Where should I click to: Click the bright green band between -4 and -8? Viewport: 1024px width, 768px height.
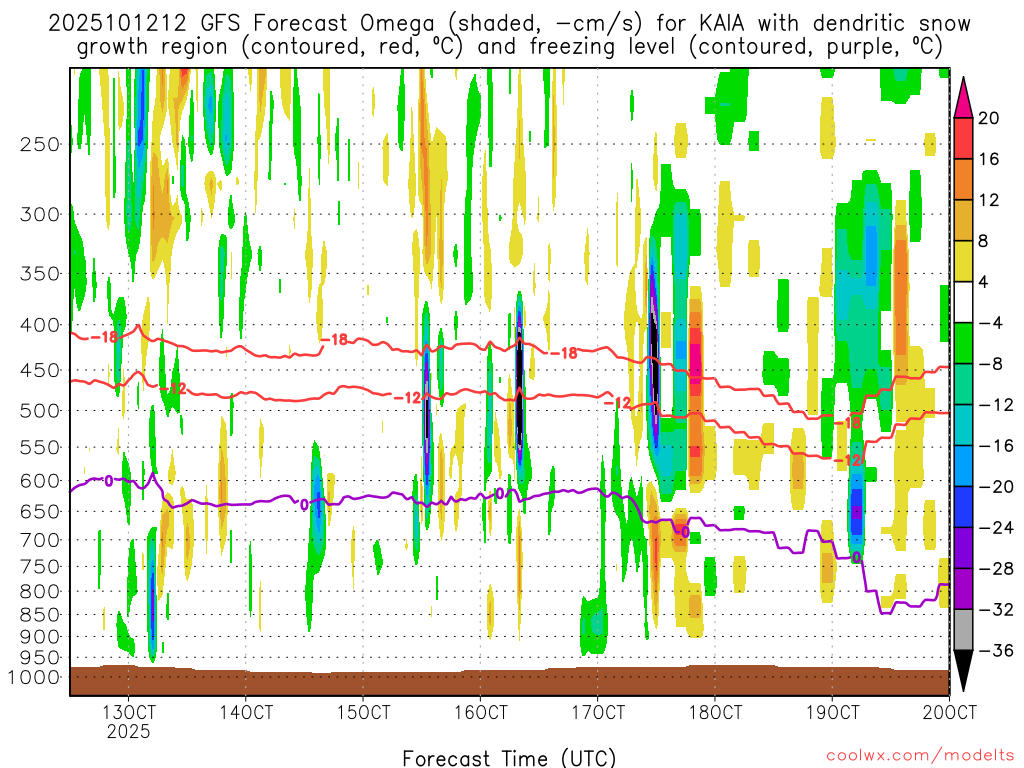point(963,343)
